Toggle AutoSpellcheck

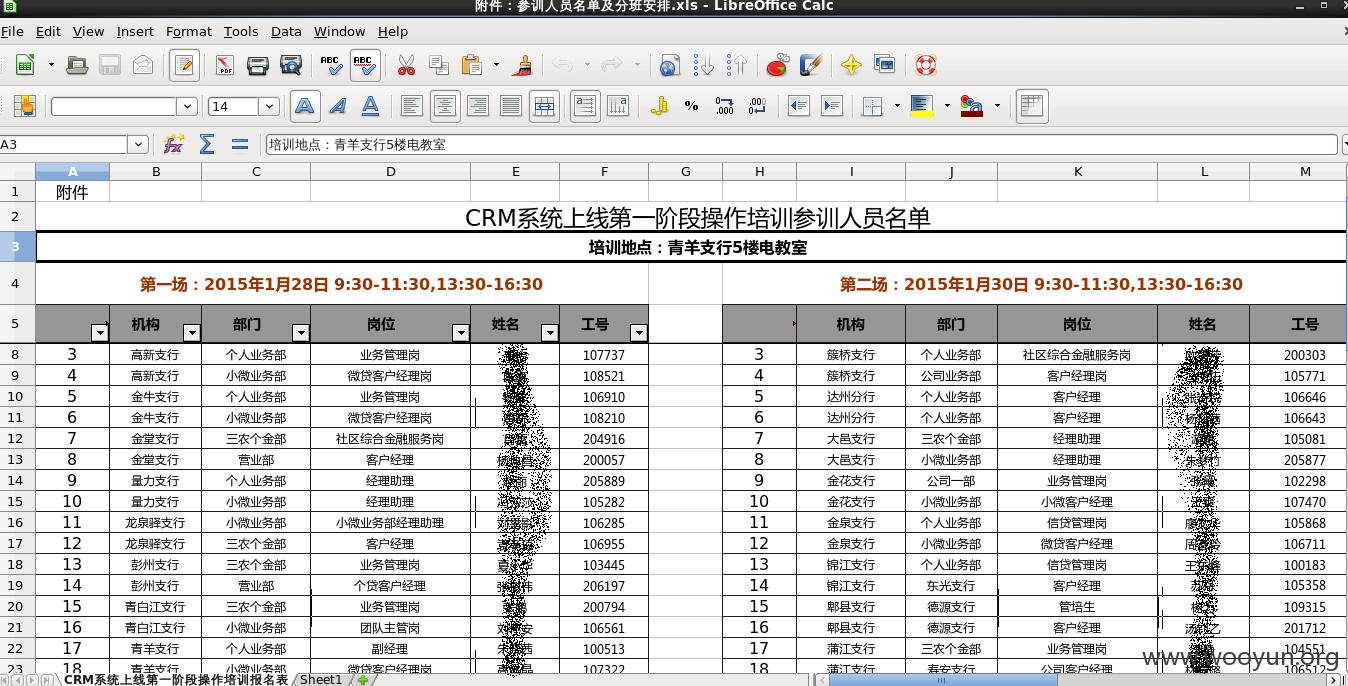coord(365,66)
